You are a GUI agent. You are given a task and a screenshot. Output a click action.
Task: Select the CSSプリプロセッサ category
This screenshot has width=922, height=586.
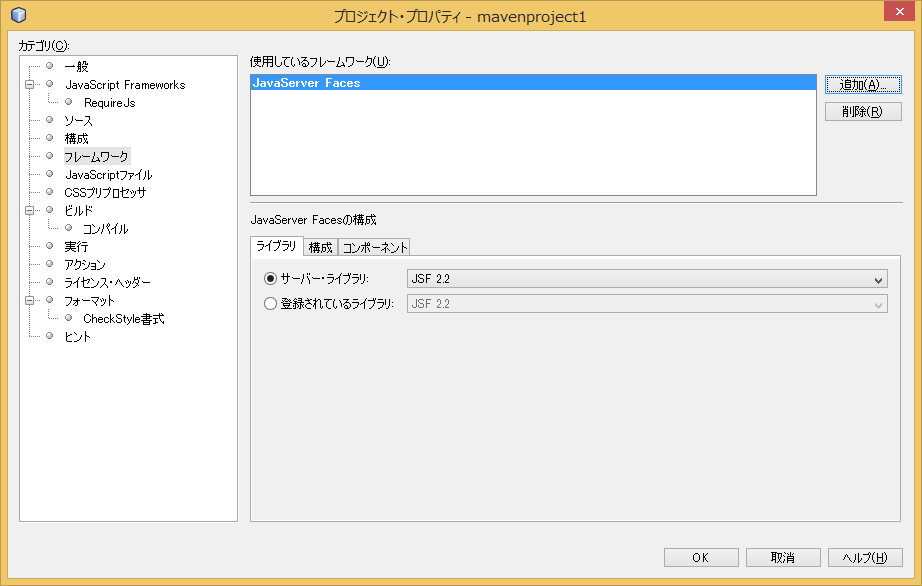[104, 191]
